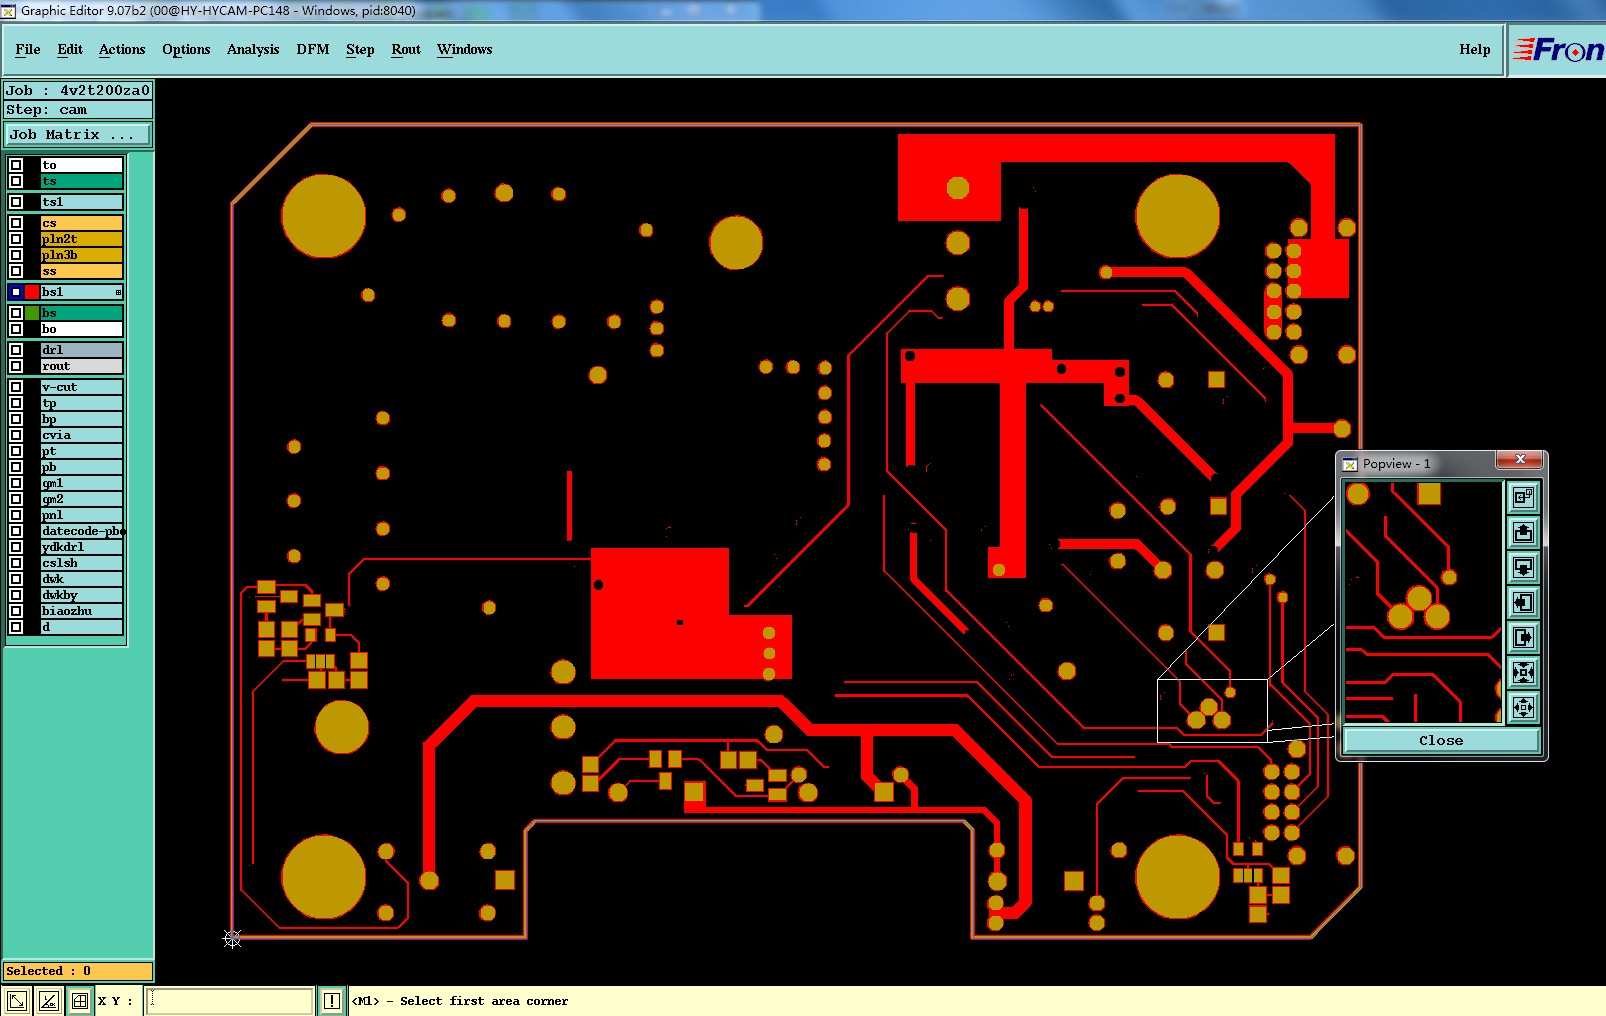The width and height of the screenshot is (1606, 1016).
Task: Toggle display of the 'v-cut' layer
Action: tap(16, 387)
